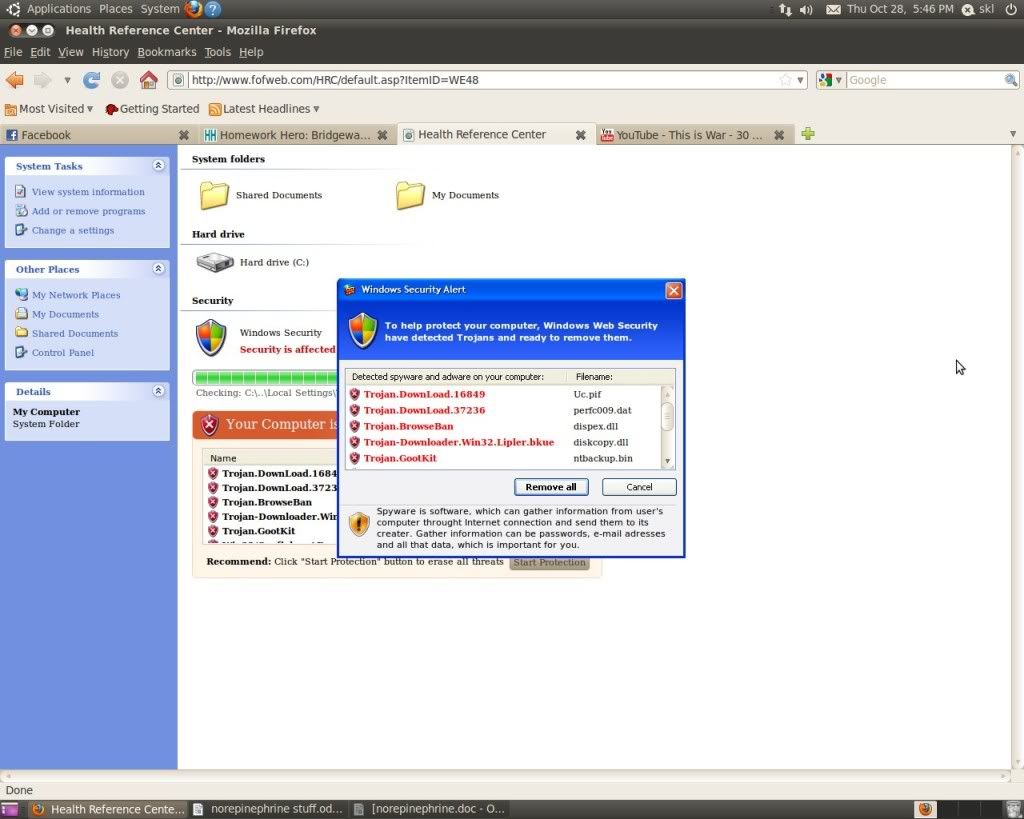
Task: Click the trash icon in bottom panel
Action: tap(1012, 809)
